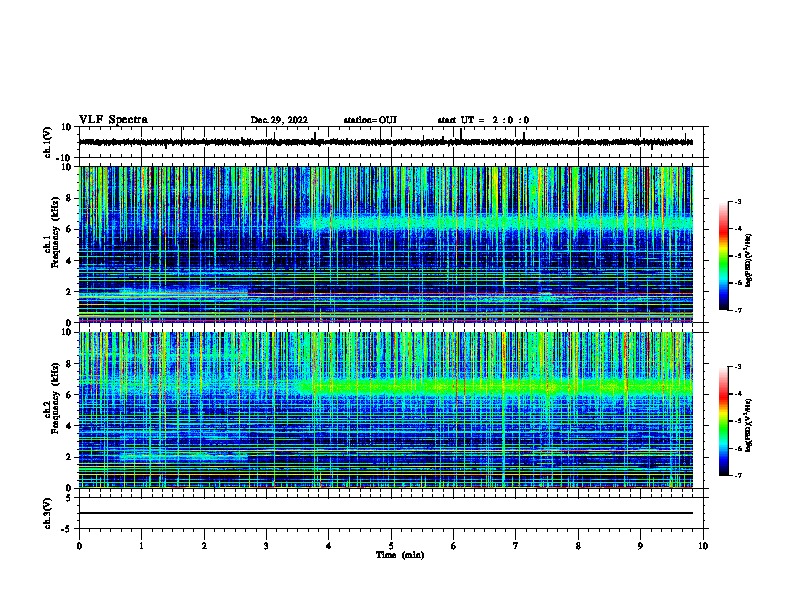792x612 pixels.
Task: Click time axis tick label '5'
Action: point(391,546)
